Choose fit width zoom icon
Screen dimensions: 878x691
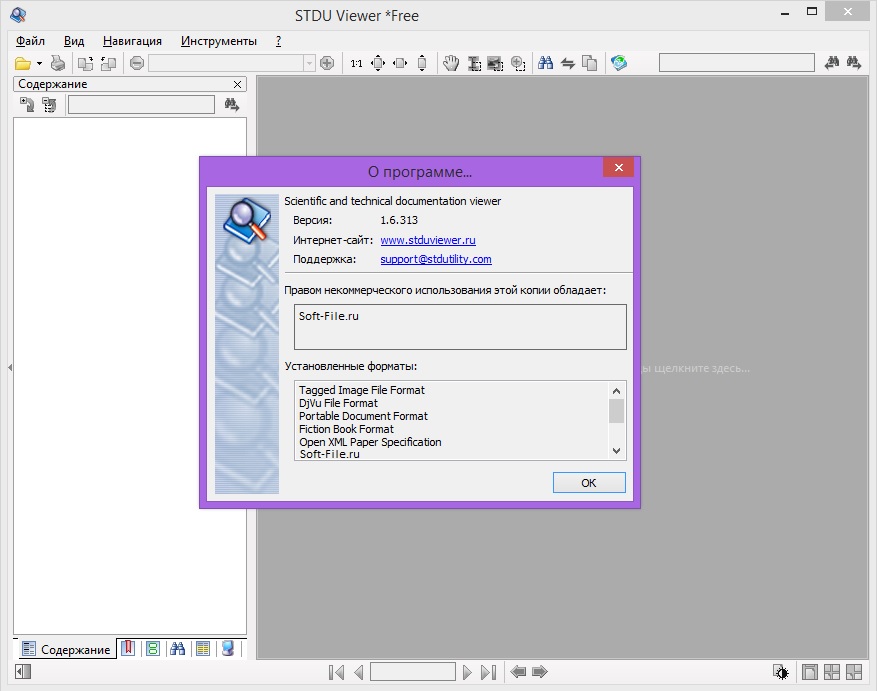click(400, 63)
